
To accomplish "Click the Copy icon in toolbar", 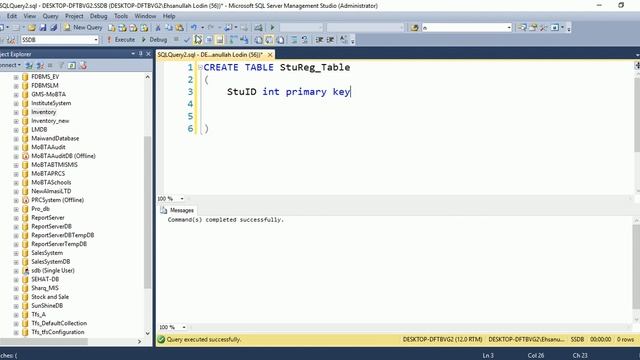I will [169, 28].
